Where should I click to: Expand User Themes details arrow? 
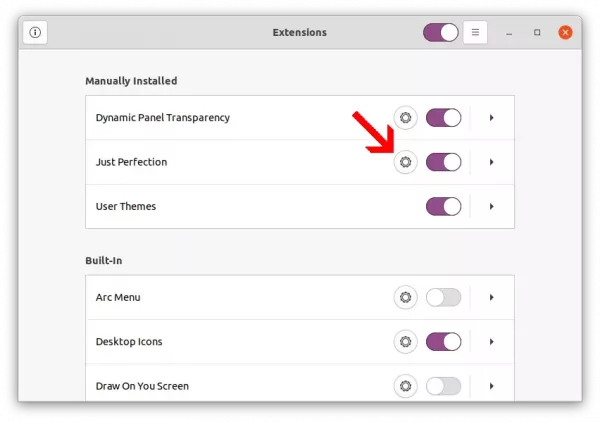(492, 207)
